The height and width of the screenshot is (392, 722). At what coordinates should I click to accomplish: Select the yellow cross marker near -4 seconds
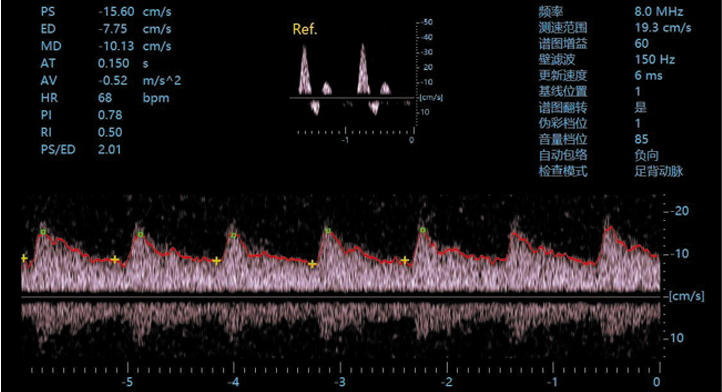click(216, 261)
